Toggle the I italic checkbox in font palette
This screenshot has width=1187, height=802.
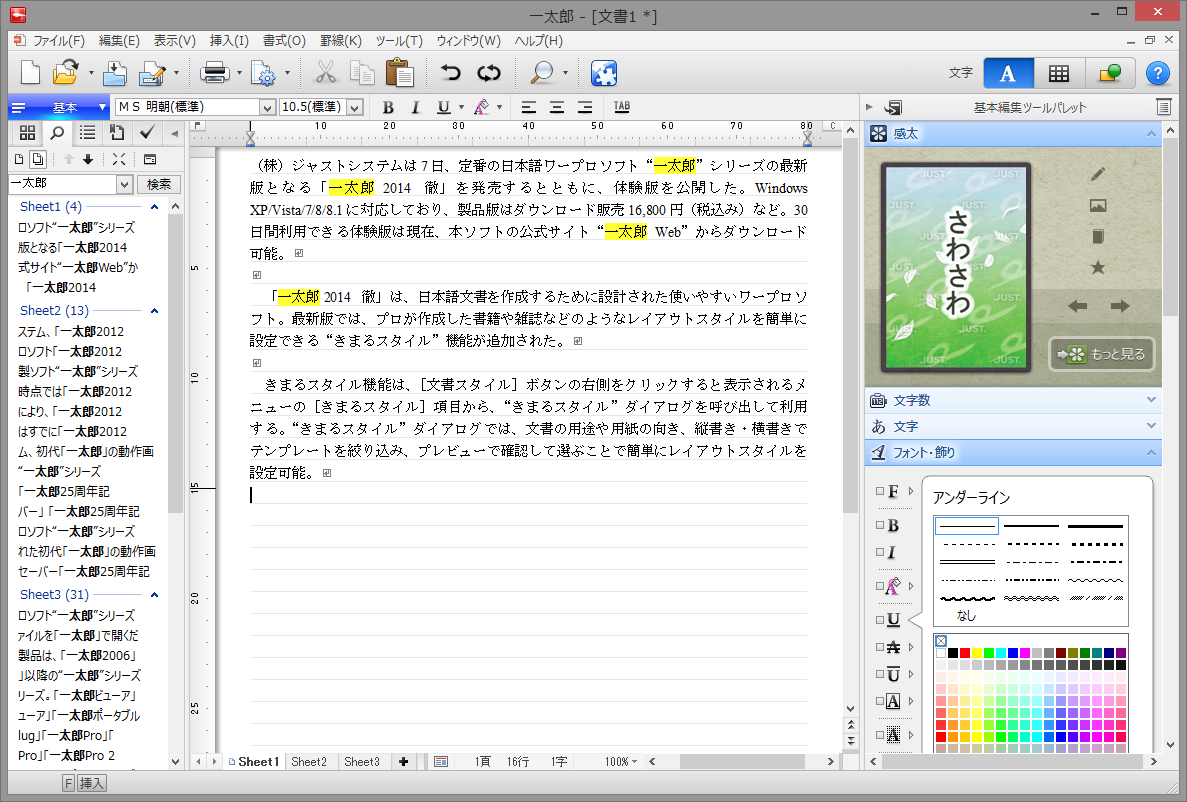point(879,551)
